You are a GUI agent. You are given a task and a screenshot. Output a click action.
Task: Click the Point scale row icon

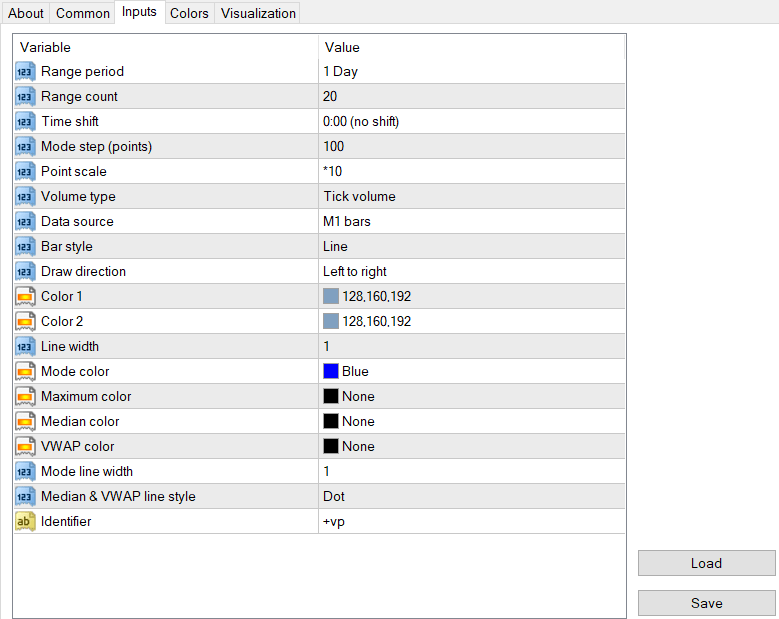coord(25,171)
